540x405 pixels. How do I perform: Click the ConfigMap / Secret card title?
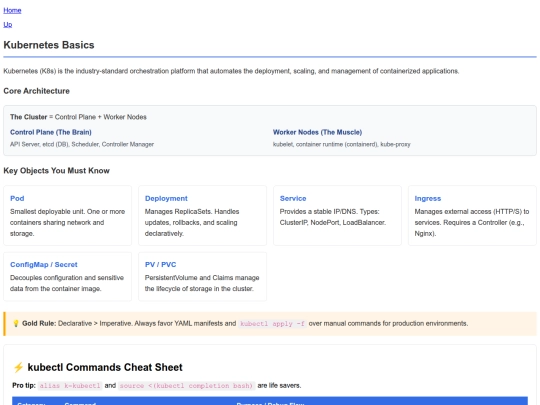pyautogui.click(x=44, y=264)
